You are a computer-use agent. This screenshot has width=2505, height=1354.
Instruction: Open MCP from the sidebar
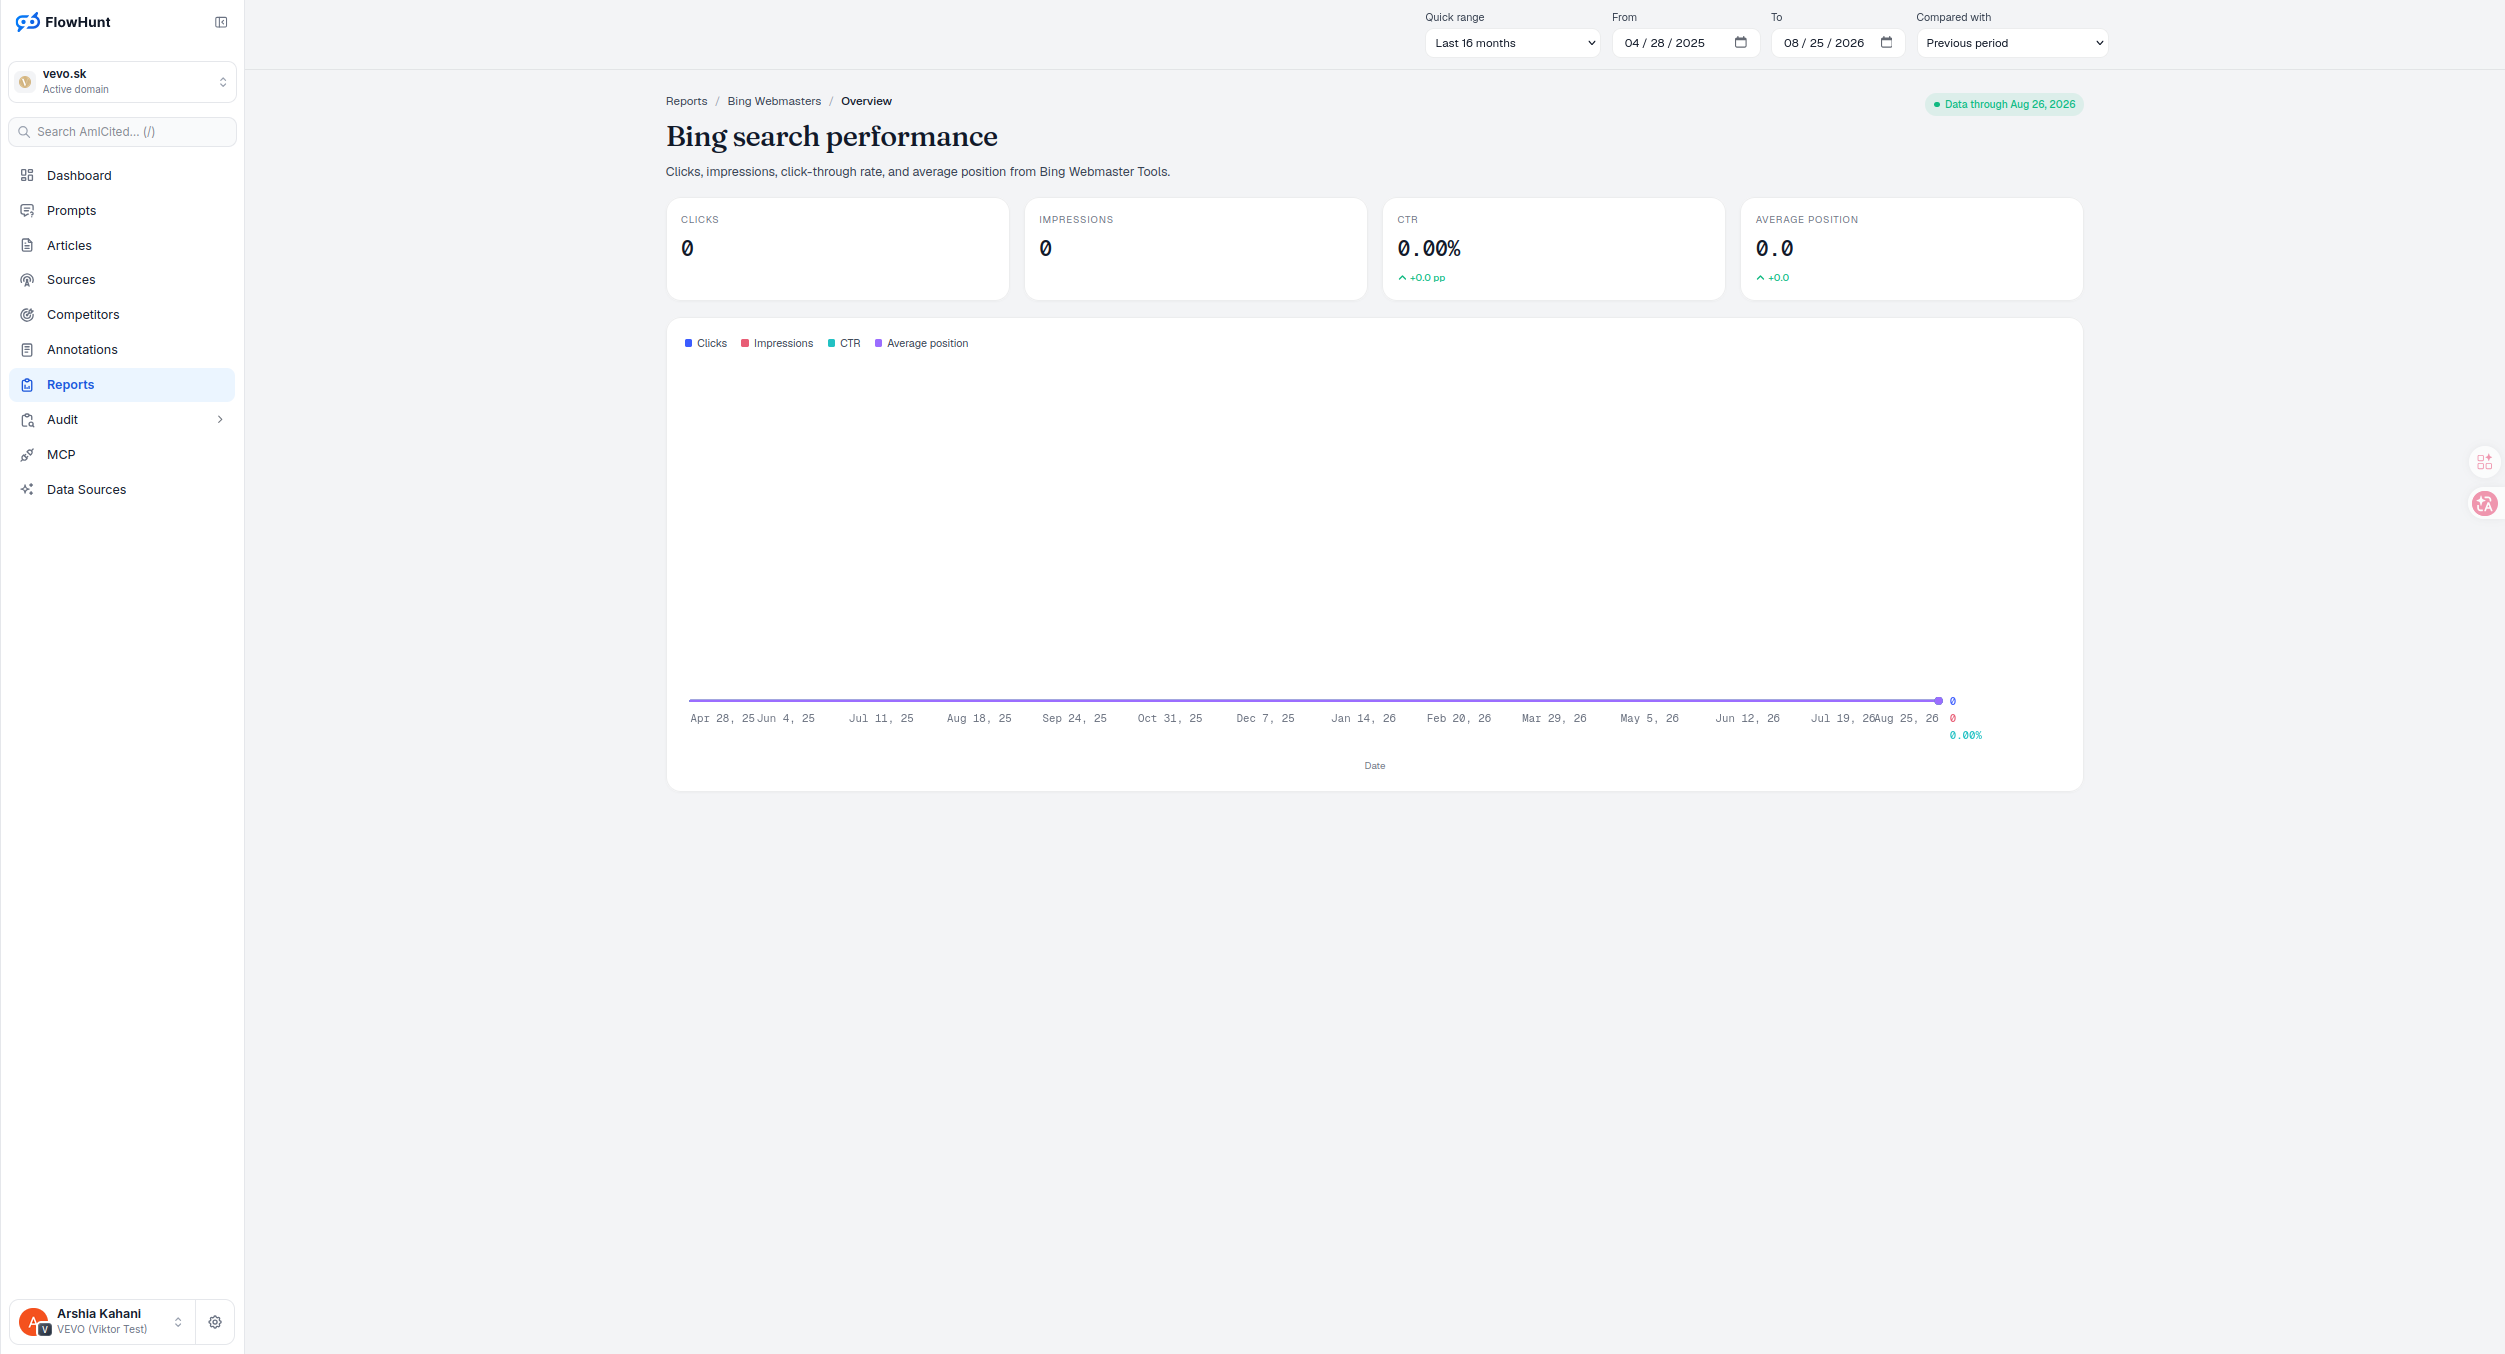(122, 455)
